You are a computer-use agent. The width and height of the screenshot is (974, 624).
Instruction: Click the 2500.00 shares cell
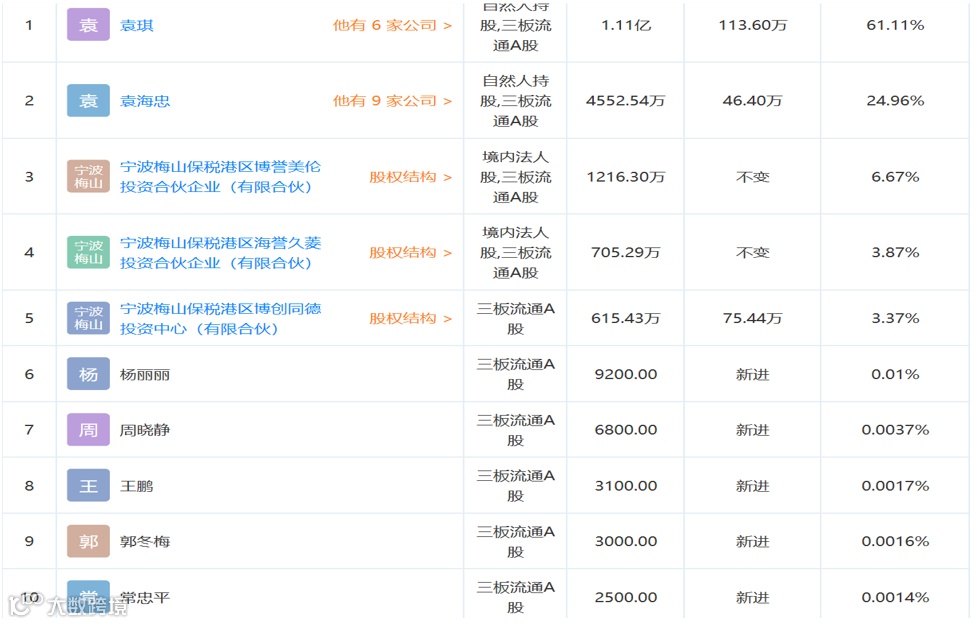626,597
